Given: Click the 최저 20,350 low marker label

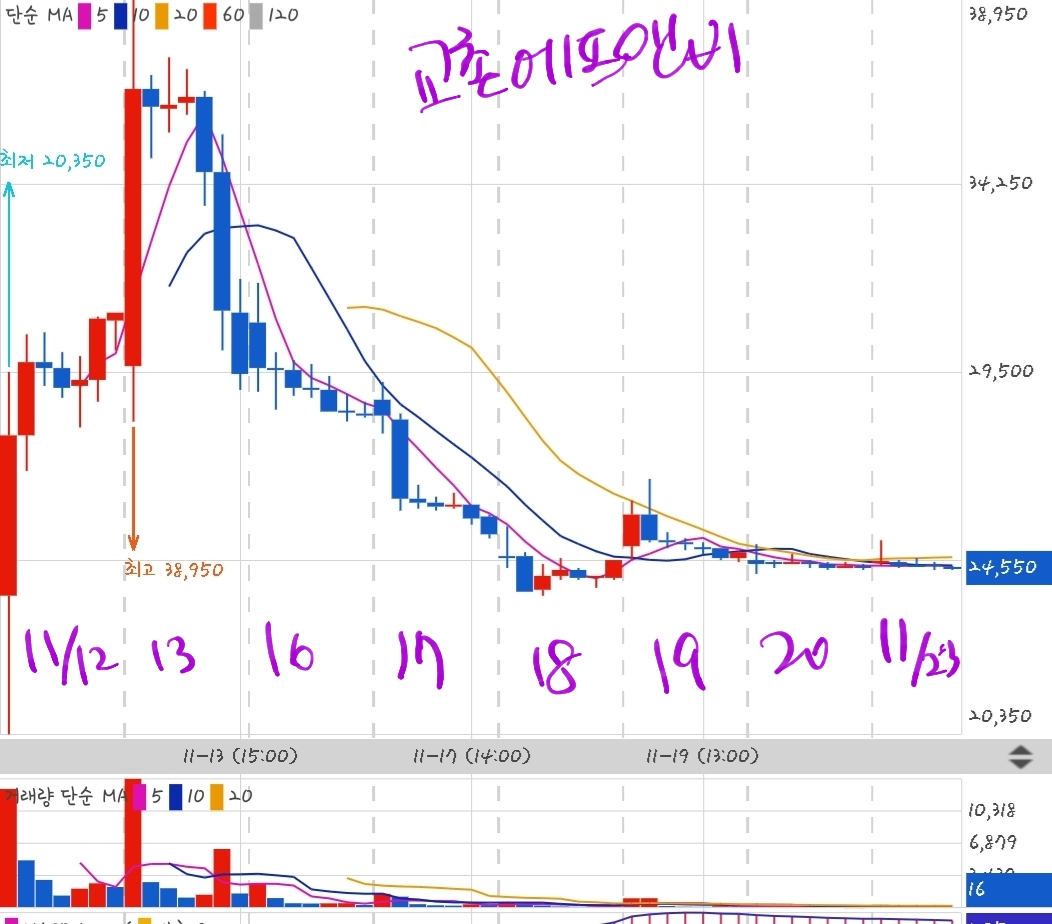Looking at the screenshot, I should 52,160.
